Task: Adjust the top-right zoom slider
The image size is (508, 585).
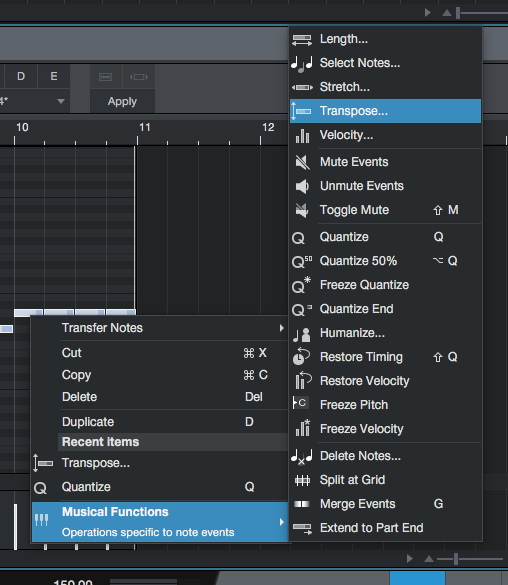Action: click(x=458, y=13)
